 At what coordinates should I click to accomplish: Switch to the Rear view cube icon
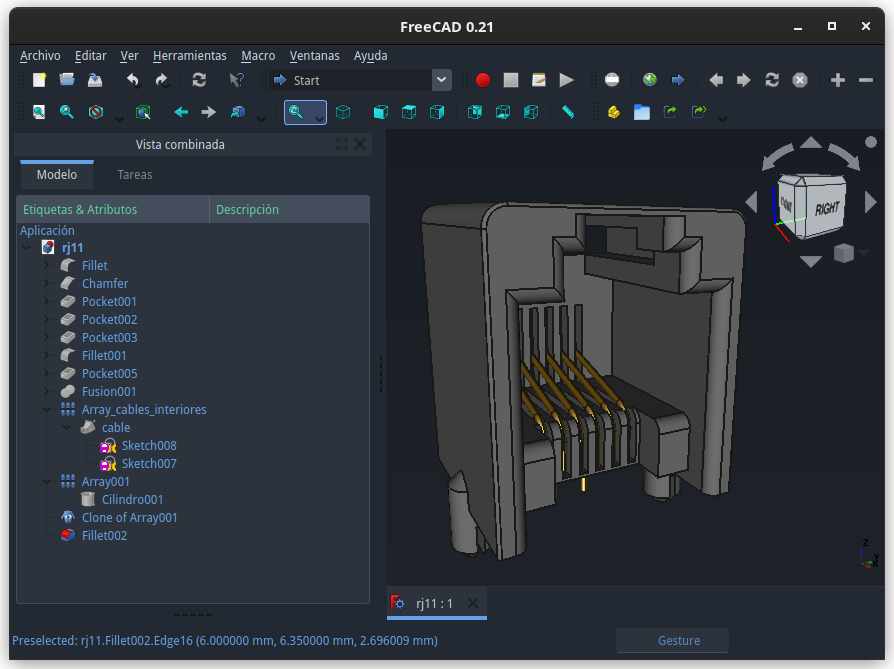point(475,112)
